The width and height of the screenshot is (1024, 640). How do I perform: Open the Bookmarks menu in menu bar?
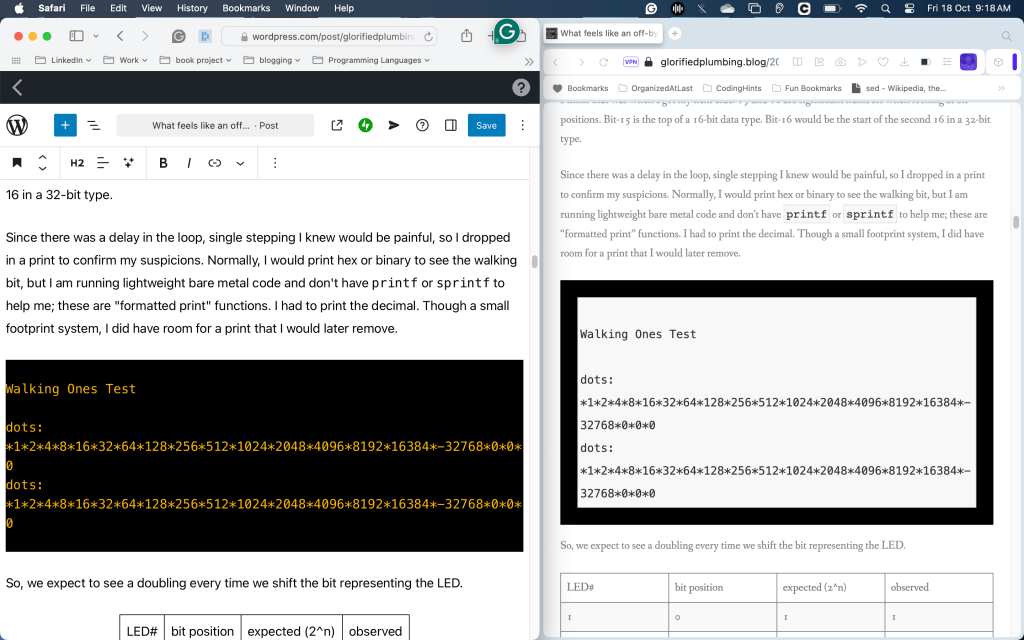pos(246,8)
